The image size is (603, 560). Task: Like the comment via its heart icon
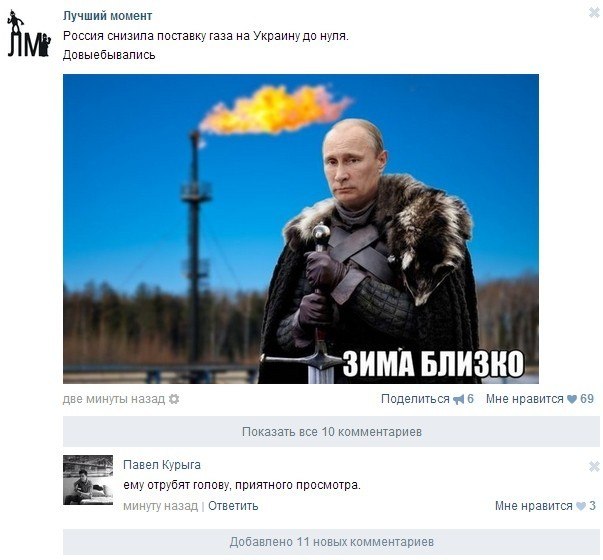[581, 506]
